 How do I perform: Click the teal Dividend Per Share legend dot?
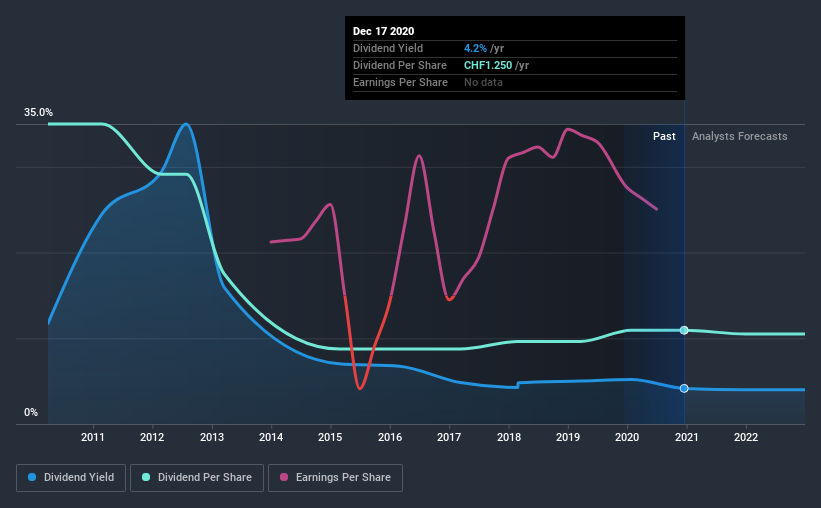(x=146, y=477)
